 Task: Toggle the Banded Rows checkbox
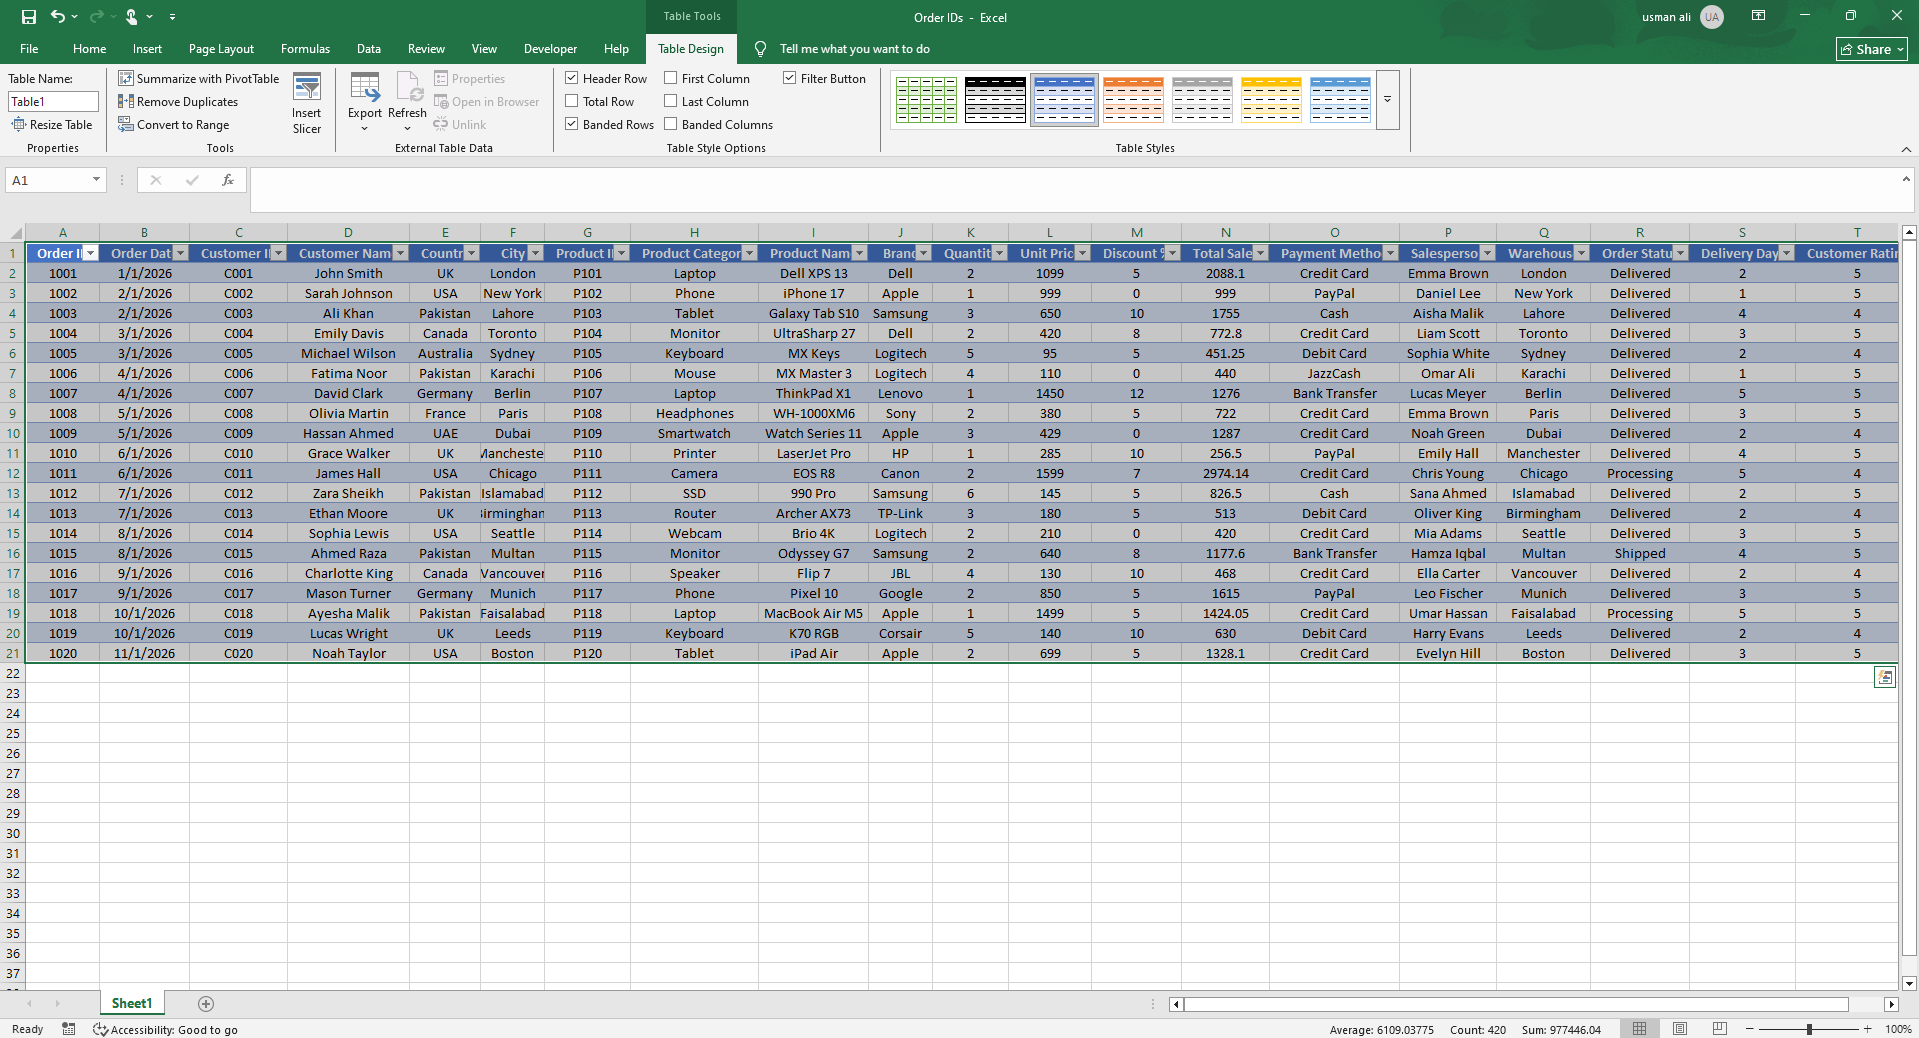pos(571,124)
